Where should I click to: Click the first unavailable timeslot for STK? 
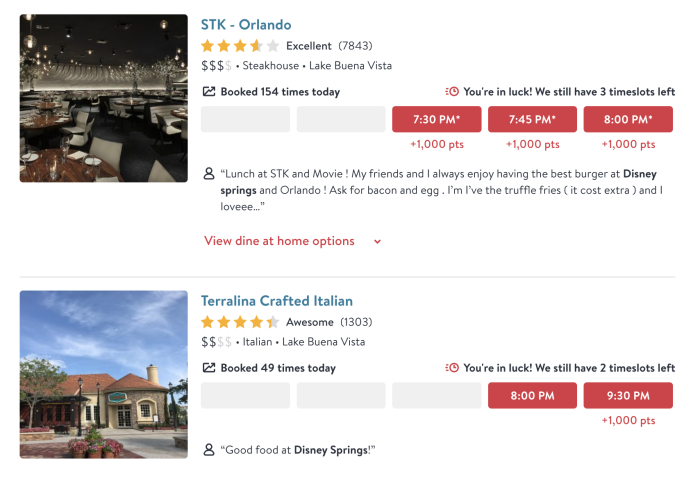(x=245, y=120)
